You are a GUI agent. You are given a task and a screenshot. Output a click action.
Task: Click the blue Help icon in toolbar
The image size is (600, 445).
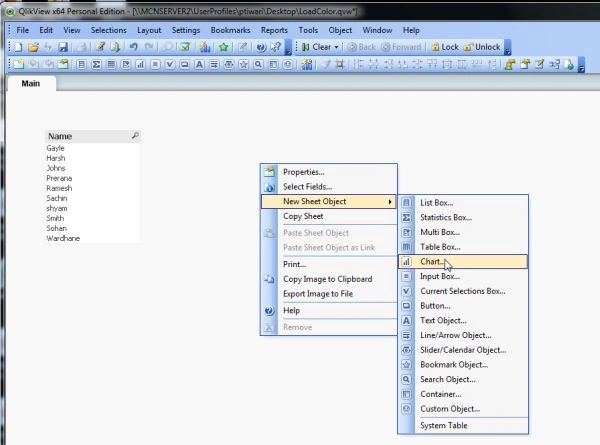[261, 47]
